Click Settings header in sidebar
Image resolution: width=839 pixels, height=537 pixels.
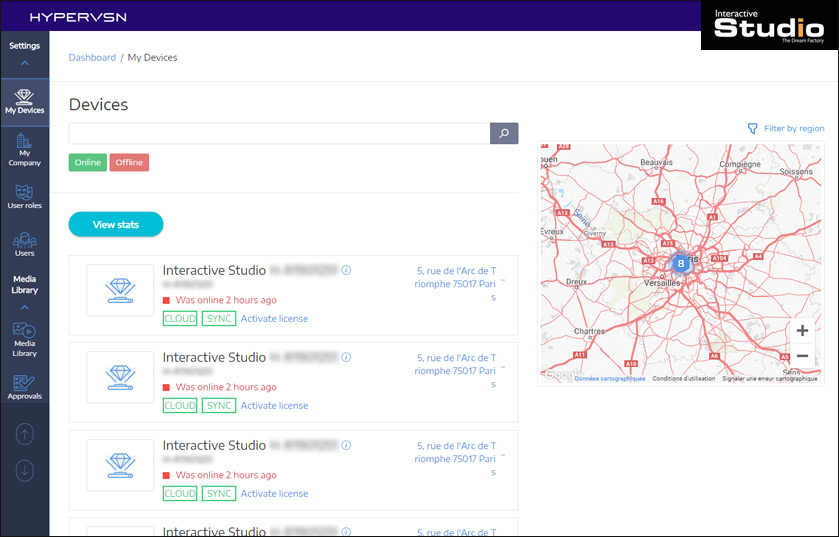click(x=25, y=45)
